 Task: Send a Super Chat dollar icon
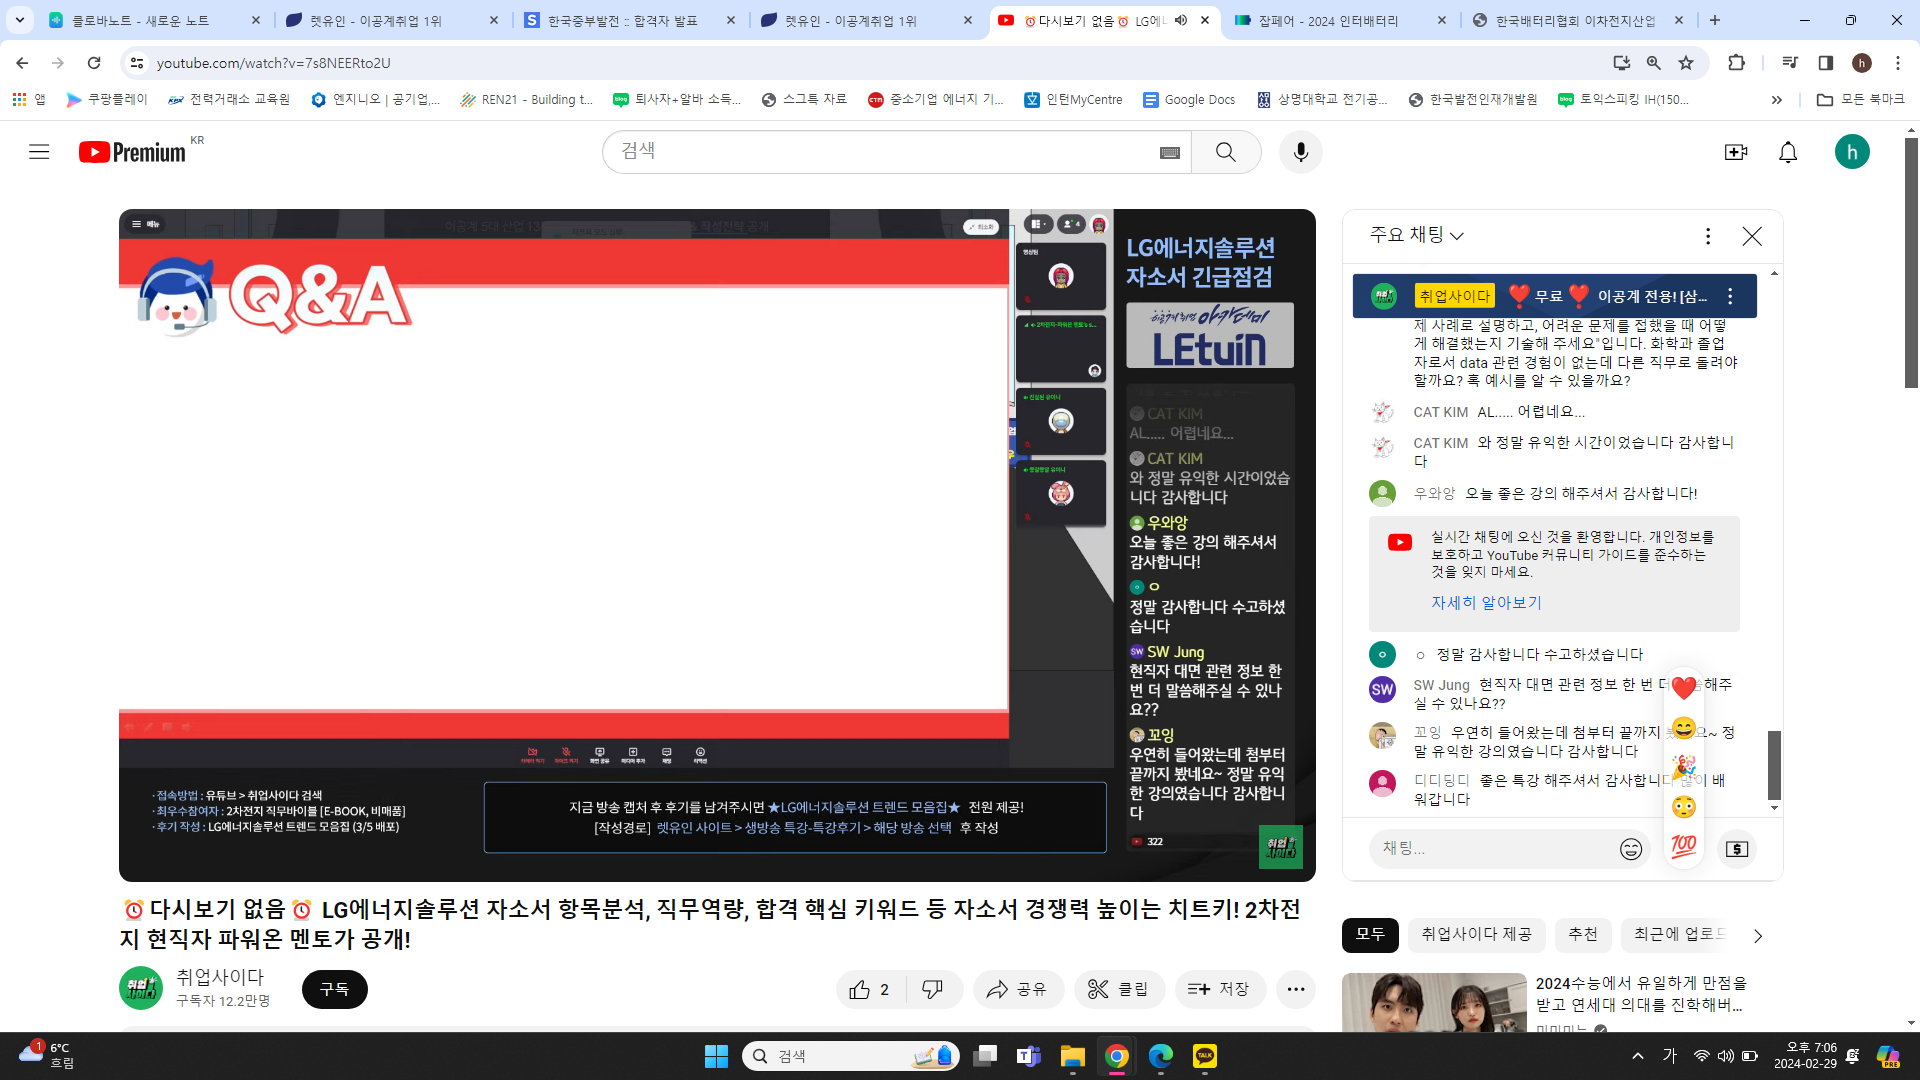point(1737,849)
